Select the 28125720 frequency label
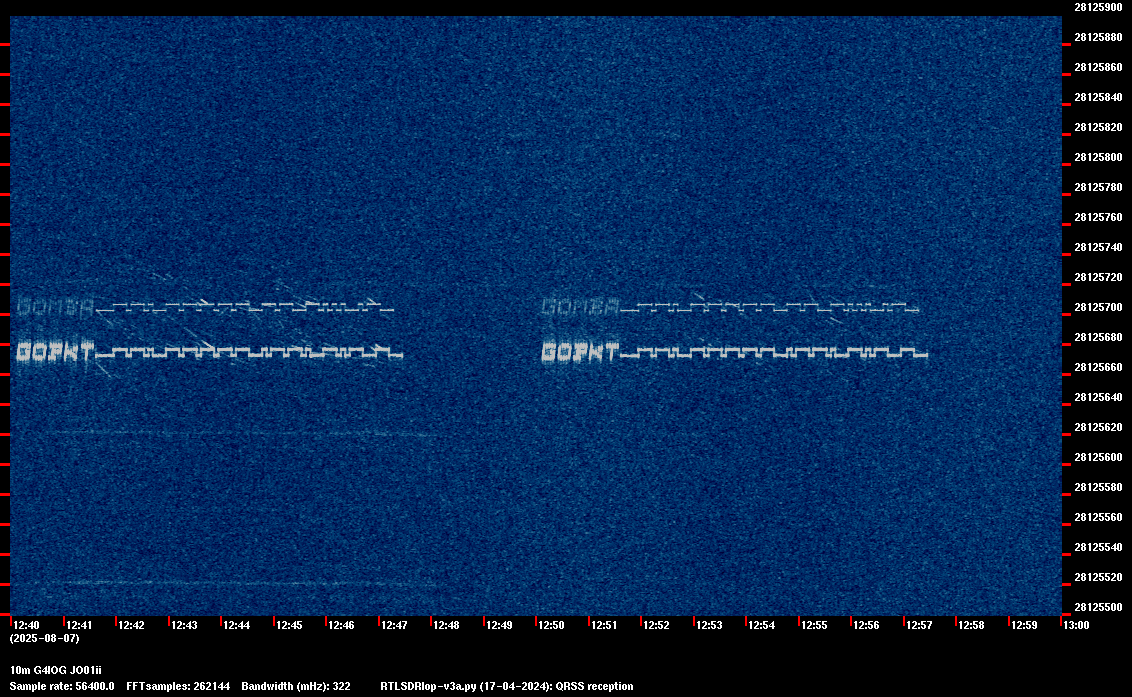This screenshot has height=697, width=1132. pyautogui.click(x=1099, y=277)
